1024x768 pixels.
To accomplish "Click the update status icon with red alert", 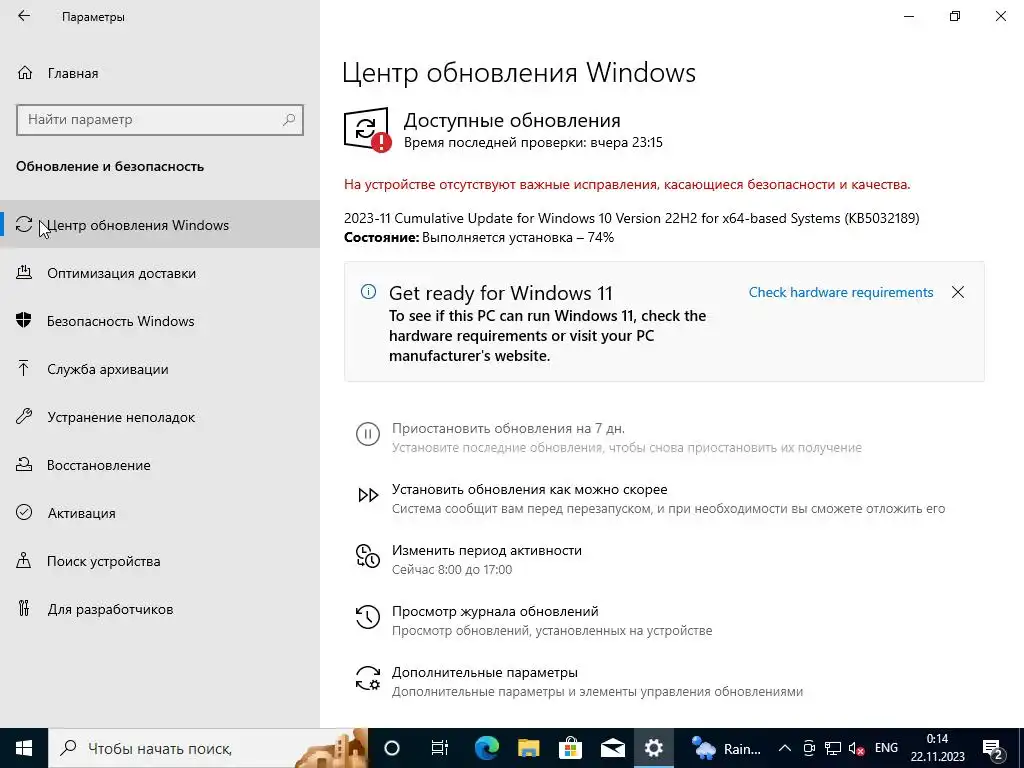I will (367, 129).
